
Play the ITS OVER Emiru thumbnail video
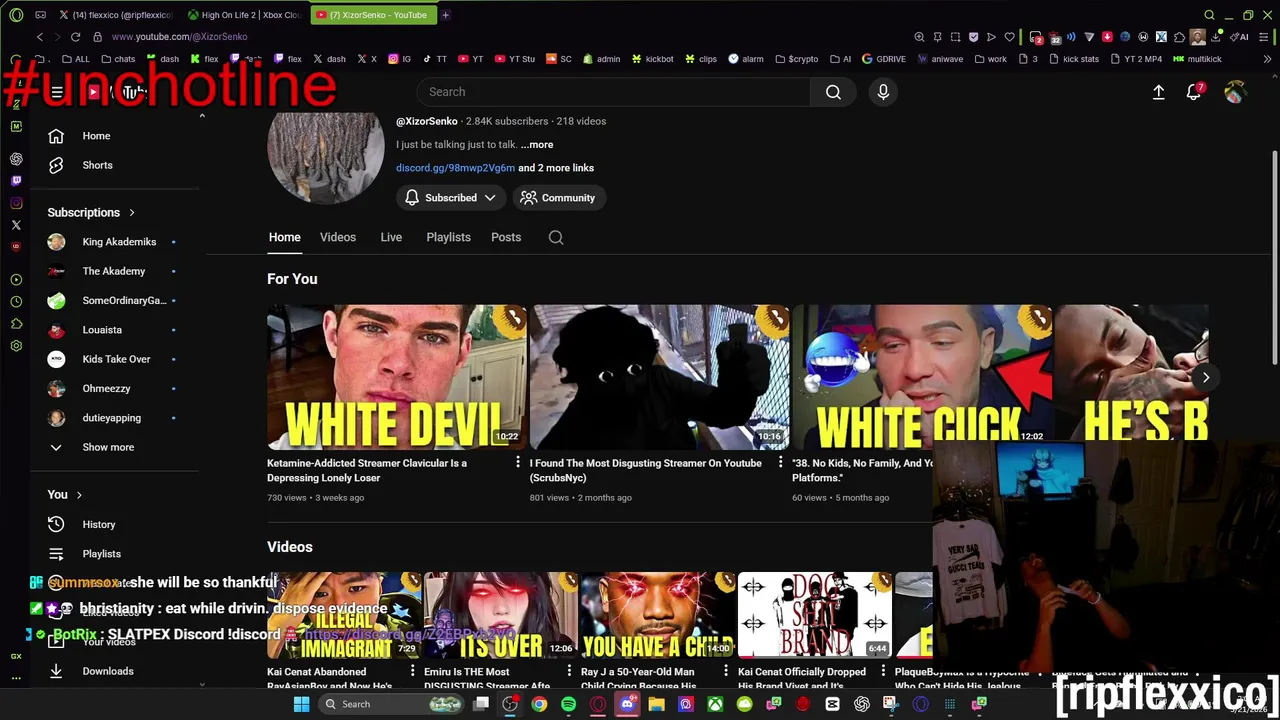500,615
